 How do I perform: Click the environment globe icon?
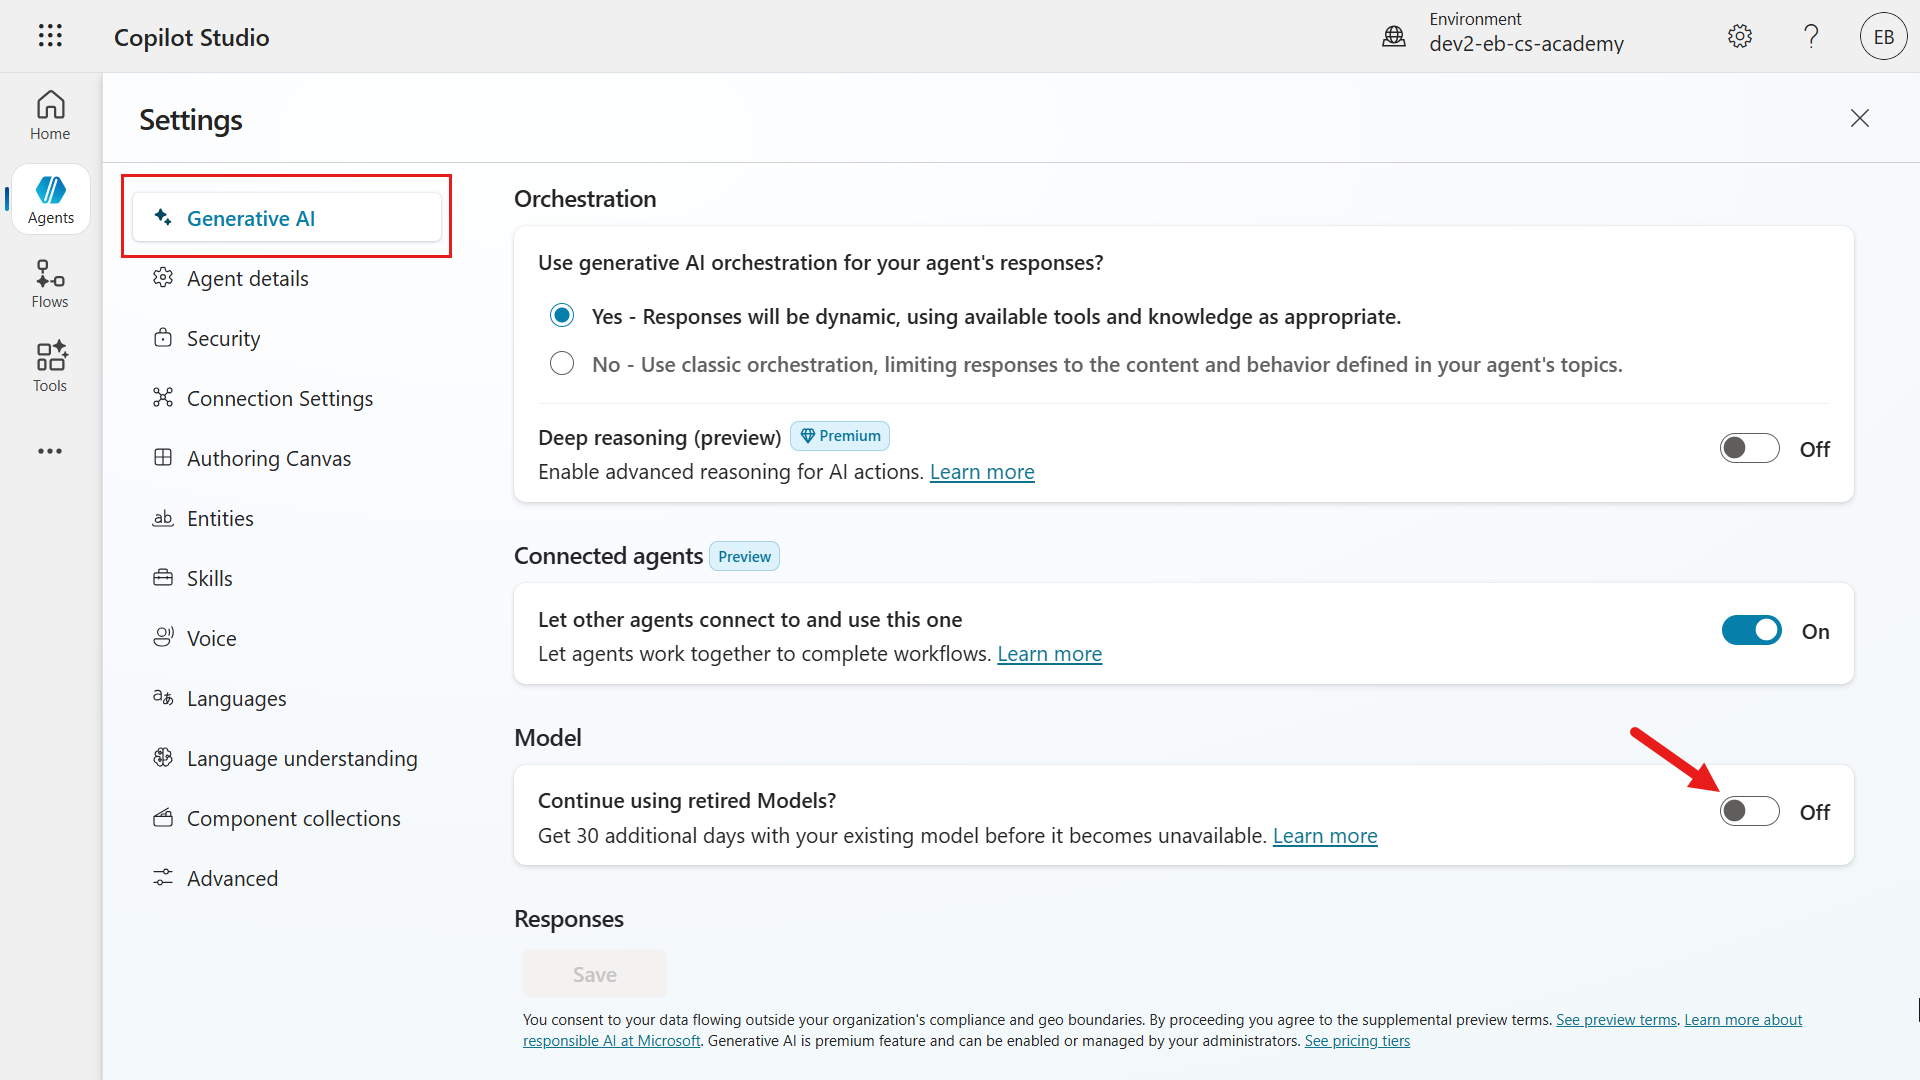pos(1394,37)
